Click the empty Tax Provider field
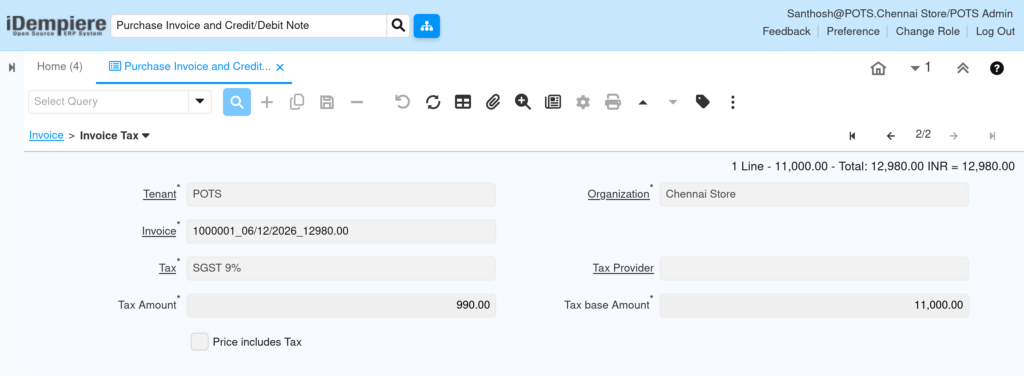 (814, 268)
